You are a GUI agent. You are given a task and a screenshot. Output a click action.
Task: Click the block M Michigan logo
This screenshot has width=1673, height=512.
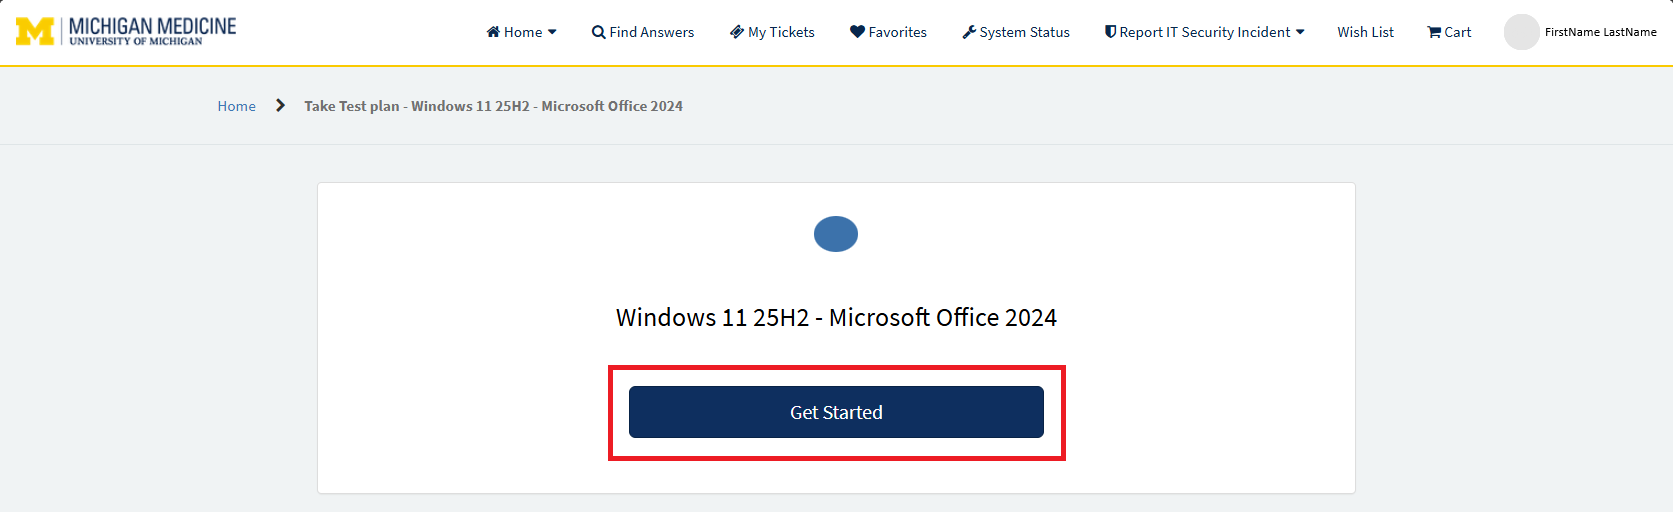tap(35, 32)
